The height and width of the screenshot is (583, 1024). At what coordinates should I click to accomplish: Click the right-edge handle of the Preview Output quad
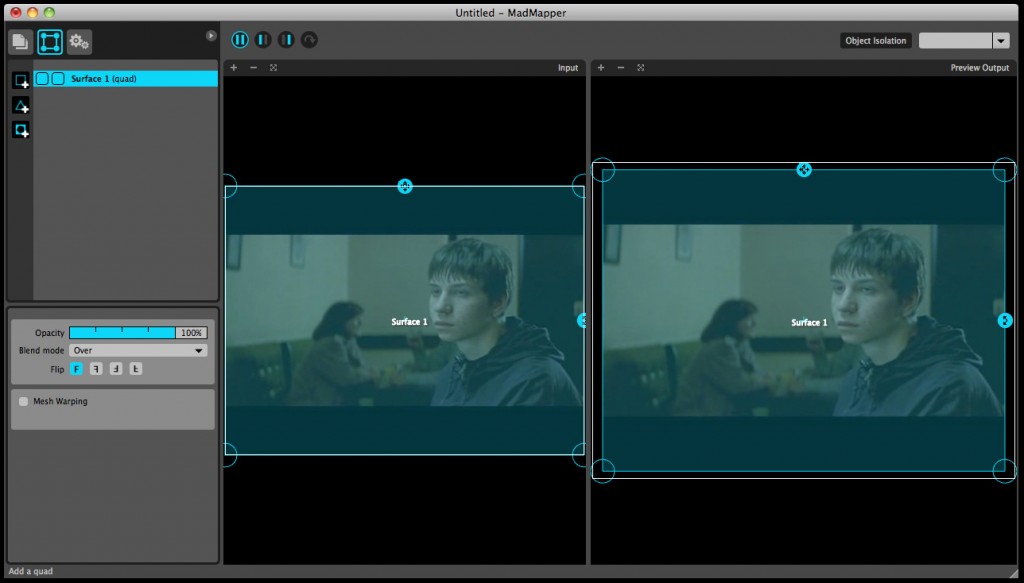point(1005,321)
